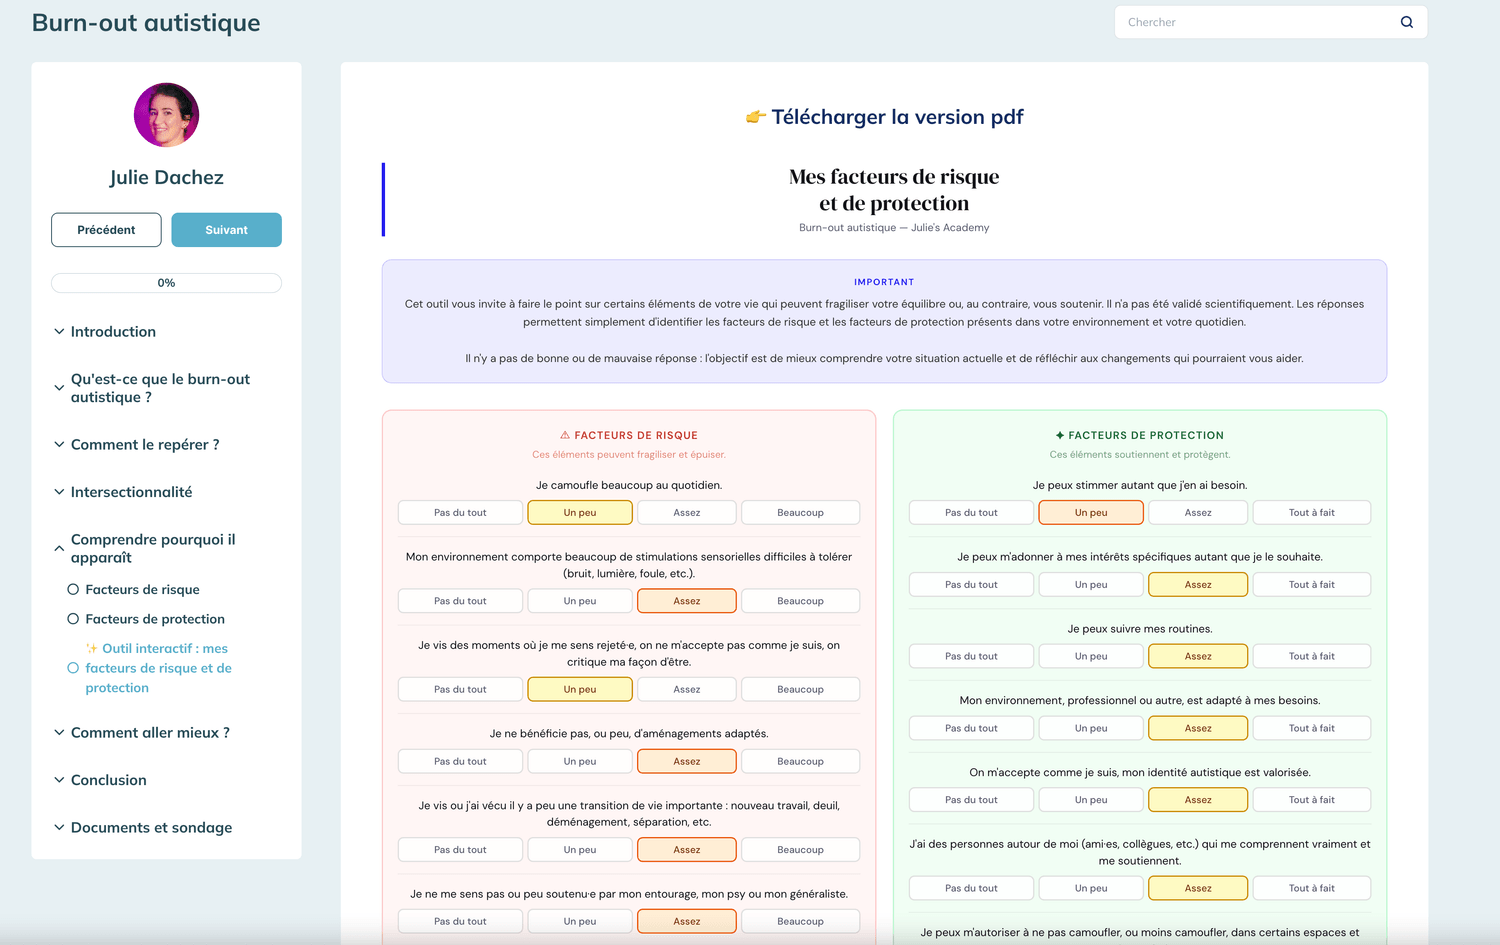This screenshot has width=1500, height=945.
Task: Select "Assez" for environnement adapté à mes besoins
Action: (1198, 729)
